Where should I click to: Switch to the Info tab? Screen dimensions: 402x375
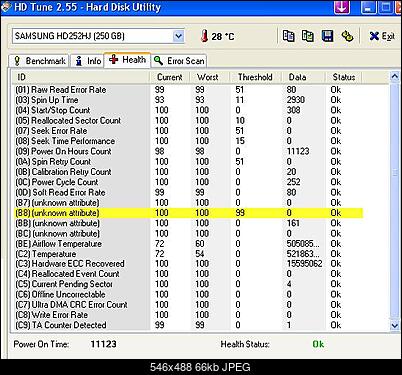click(x=88, y=61)
